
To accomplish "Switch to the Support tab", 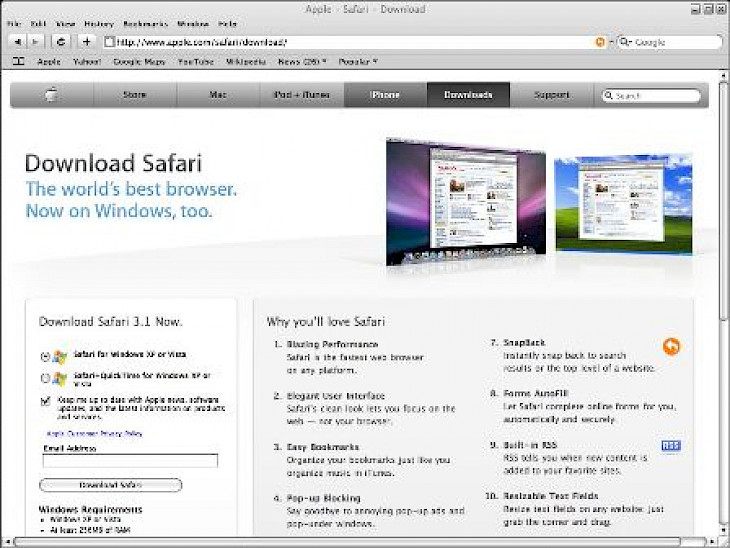I will [552, 95].
